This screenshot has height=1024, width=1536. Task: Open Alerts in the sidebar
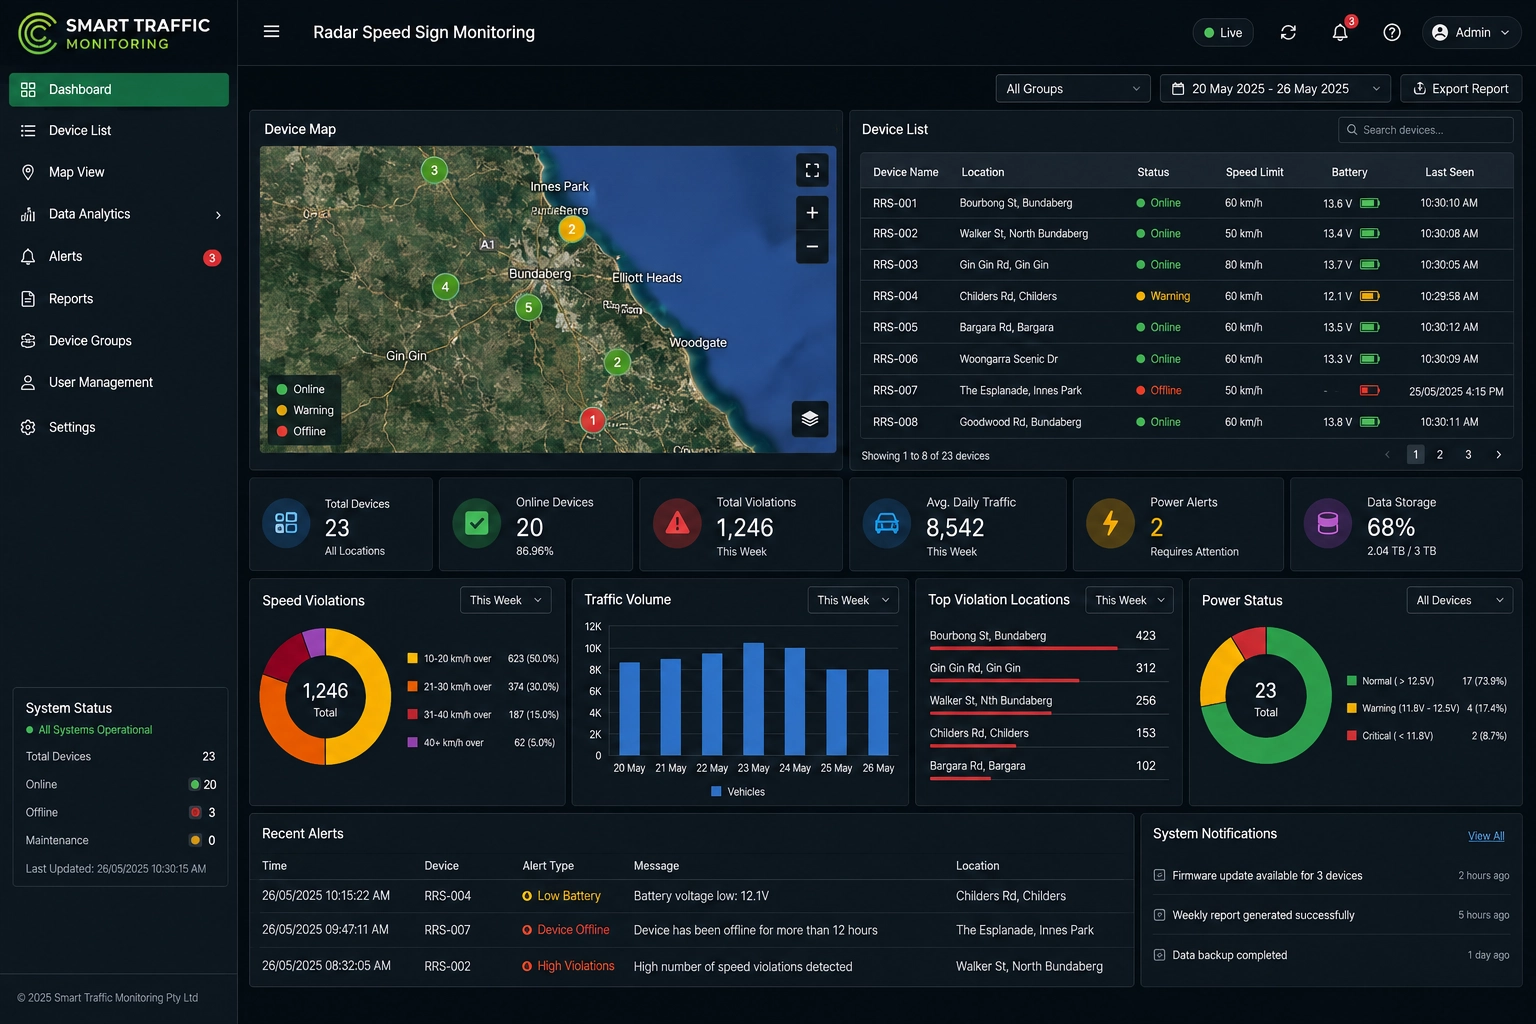119,257
